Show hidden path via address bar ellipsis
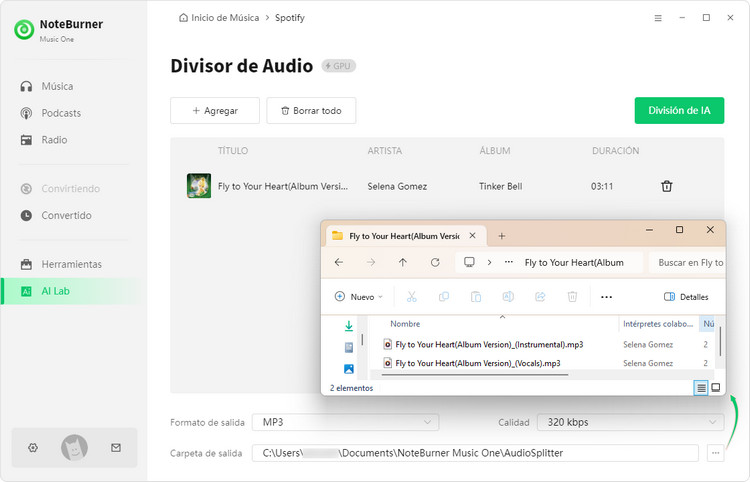The height and width of the screenshot is (482, 750). pyautogui.click(x=509, y=262)
